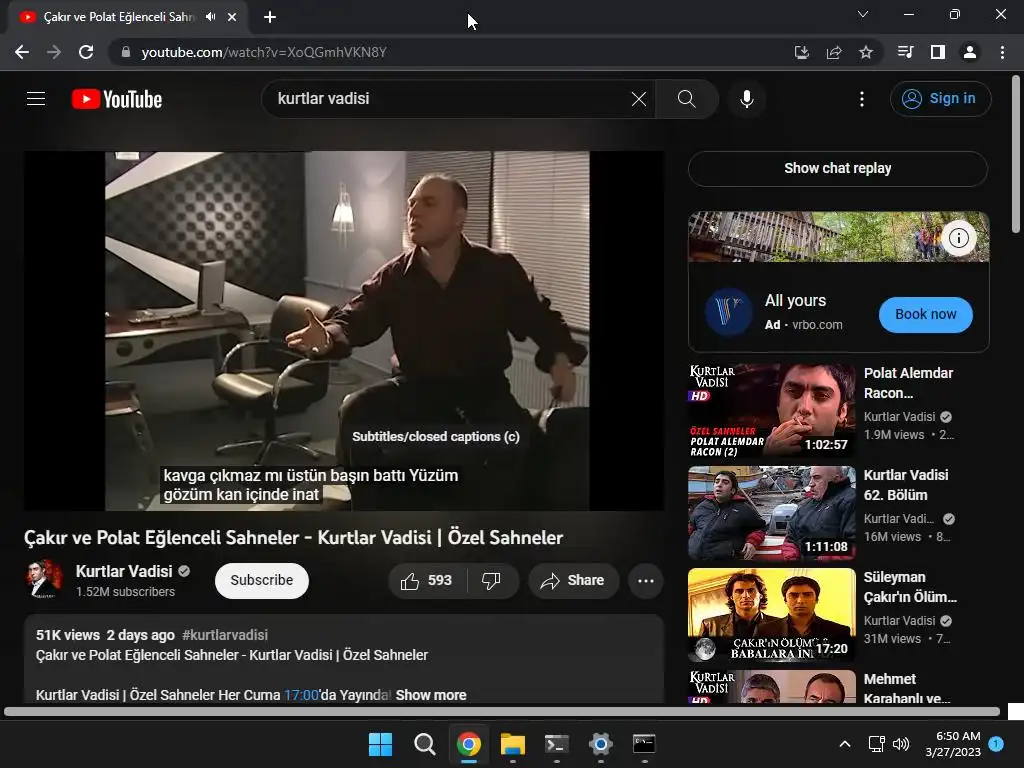The image size is (1024, 768).
Task: Expand description with Show more
Action: coord(431,695)
